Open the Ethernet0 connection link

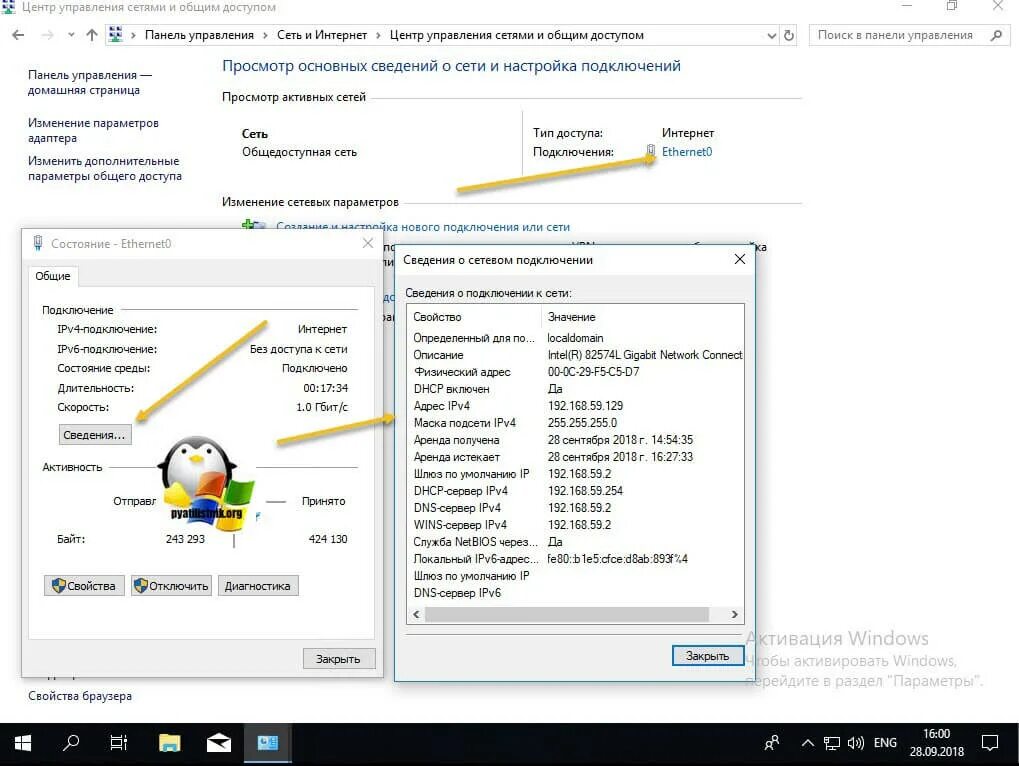687,151
